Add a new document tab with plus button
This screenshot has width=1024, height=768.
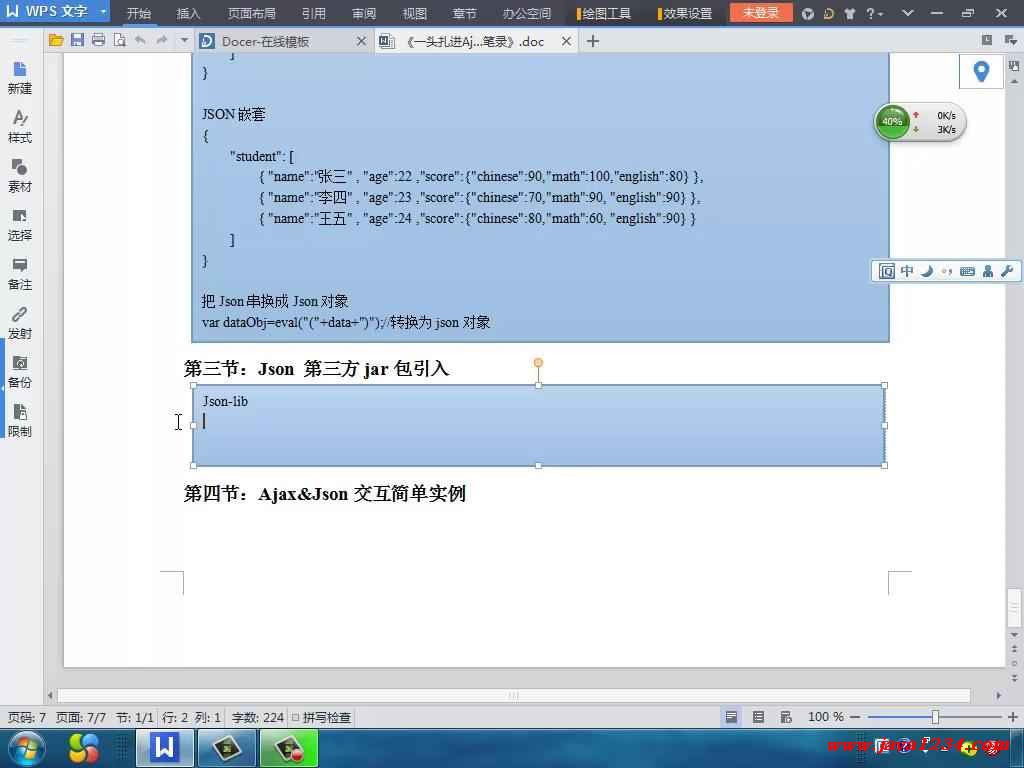[593, 41]
